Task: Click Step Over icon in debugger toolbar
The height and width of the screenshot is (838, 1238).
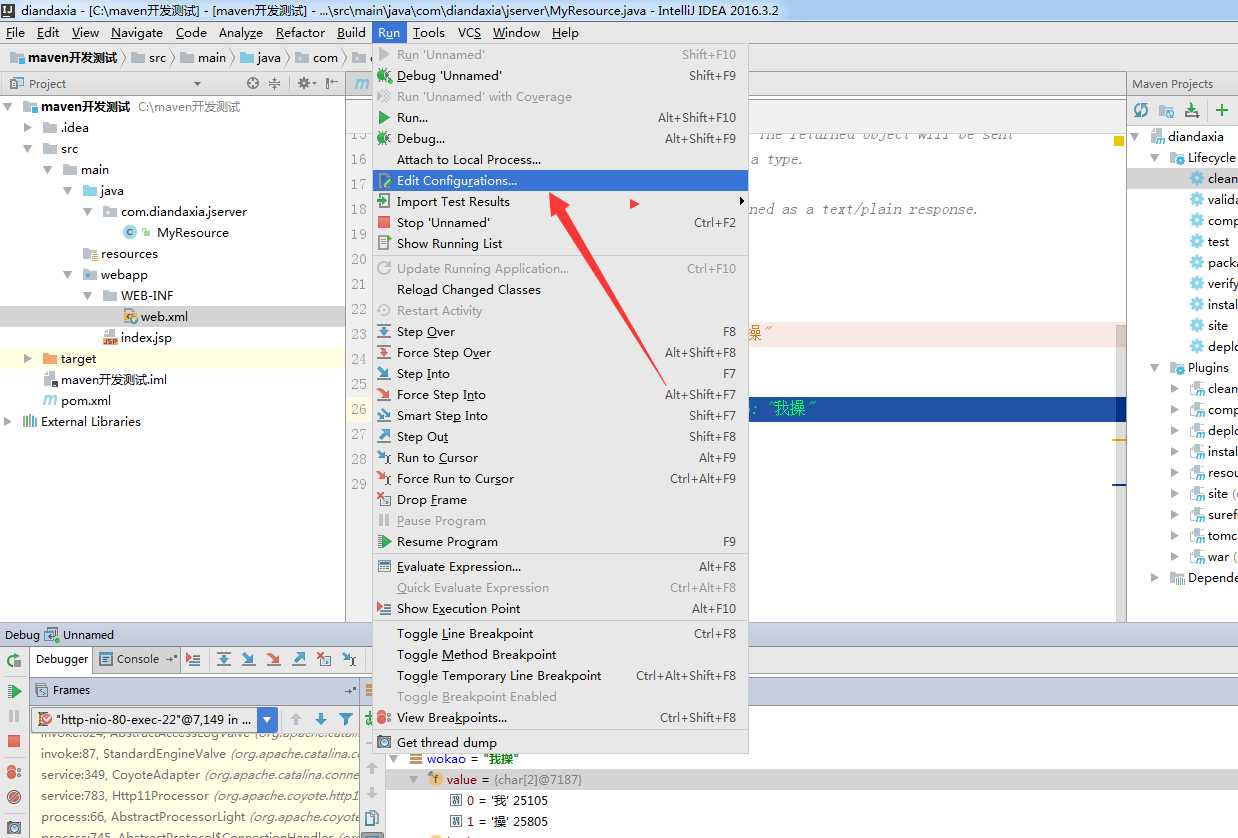Action: pyautogui.click(x=223, y=660)
